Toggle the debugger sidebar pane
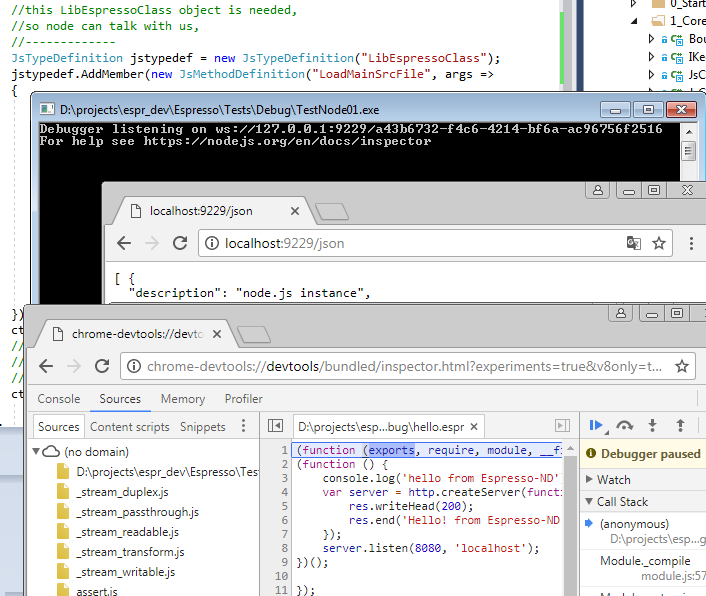Image resolution: width=706 pixels, height=596 pixels. click(x=562, y=425)
